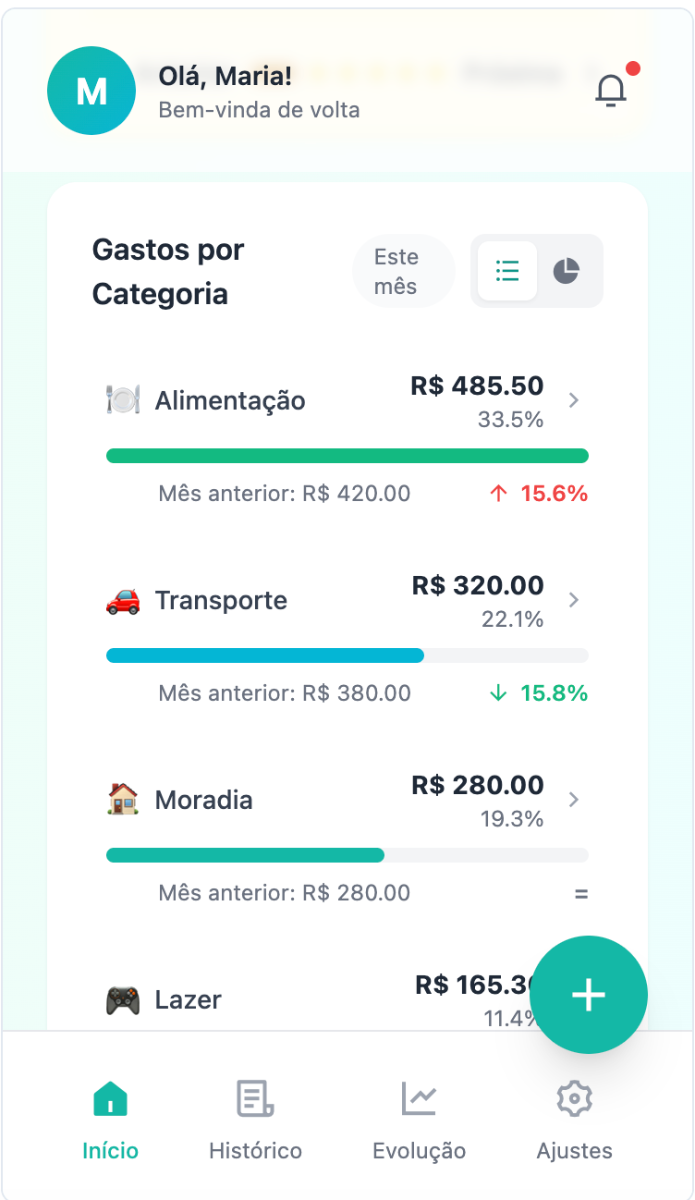Open the Este mês period selector
Screen dimensions: 695x1200
402,270
